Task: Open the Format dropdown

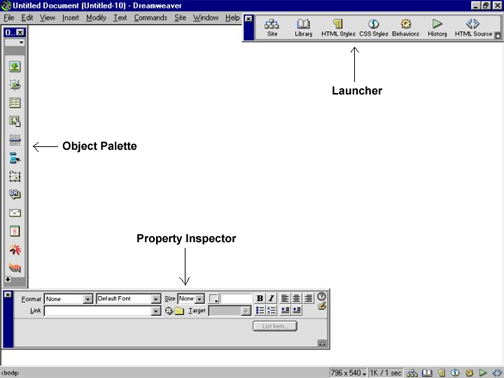Action: (x=68, y=299)
